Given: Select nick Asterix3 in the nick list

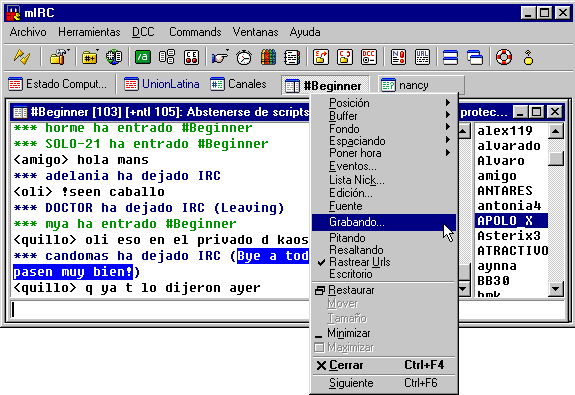Looking at the screenshot, I should click(511, 236).
